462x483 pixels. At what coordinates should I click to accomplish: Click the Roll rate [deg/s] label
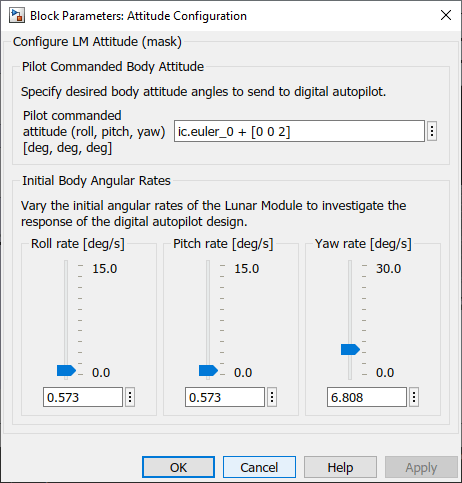point(78,244)
